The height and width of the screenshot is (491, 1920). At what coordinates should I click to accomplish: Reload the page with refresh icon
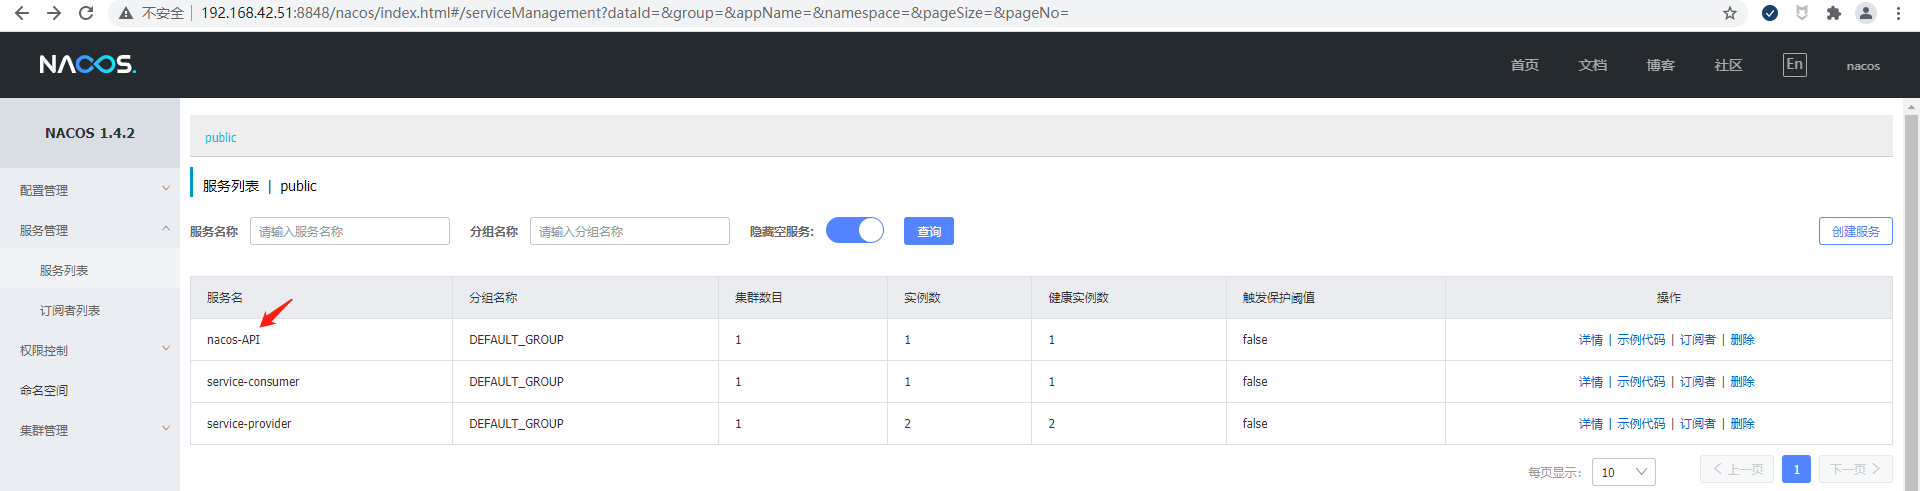point(86,13)
